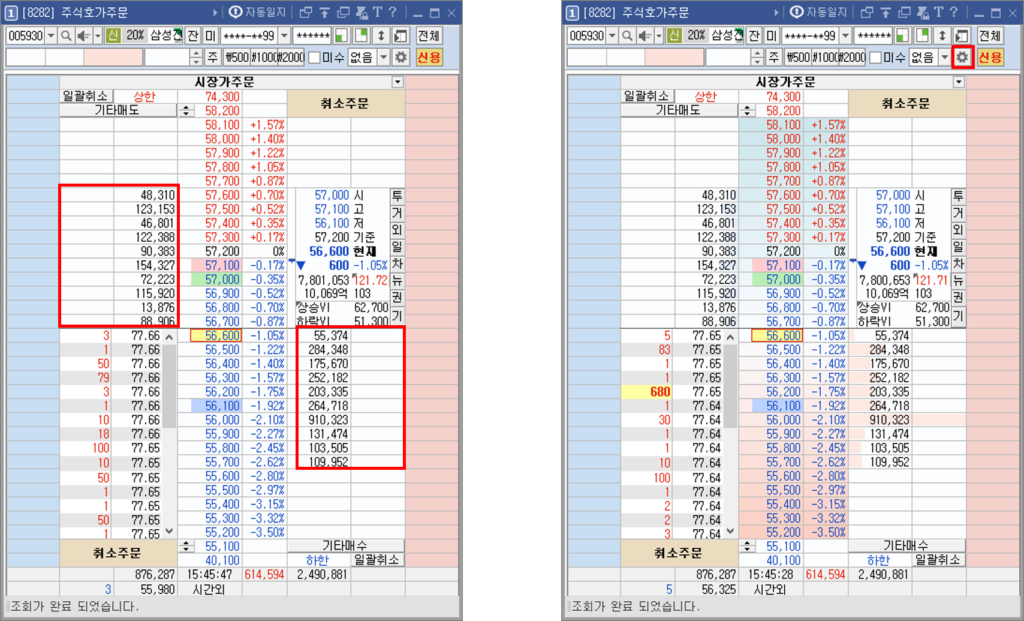This screenshot has height=621, width=1024.
Task: Select the 외 side tab in left window
Action: coord(397,230)
